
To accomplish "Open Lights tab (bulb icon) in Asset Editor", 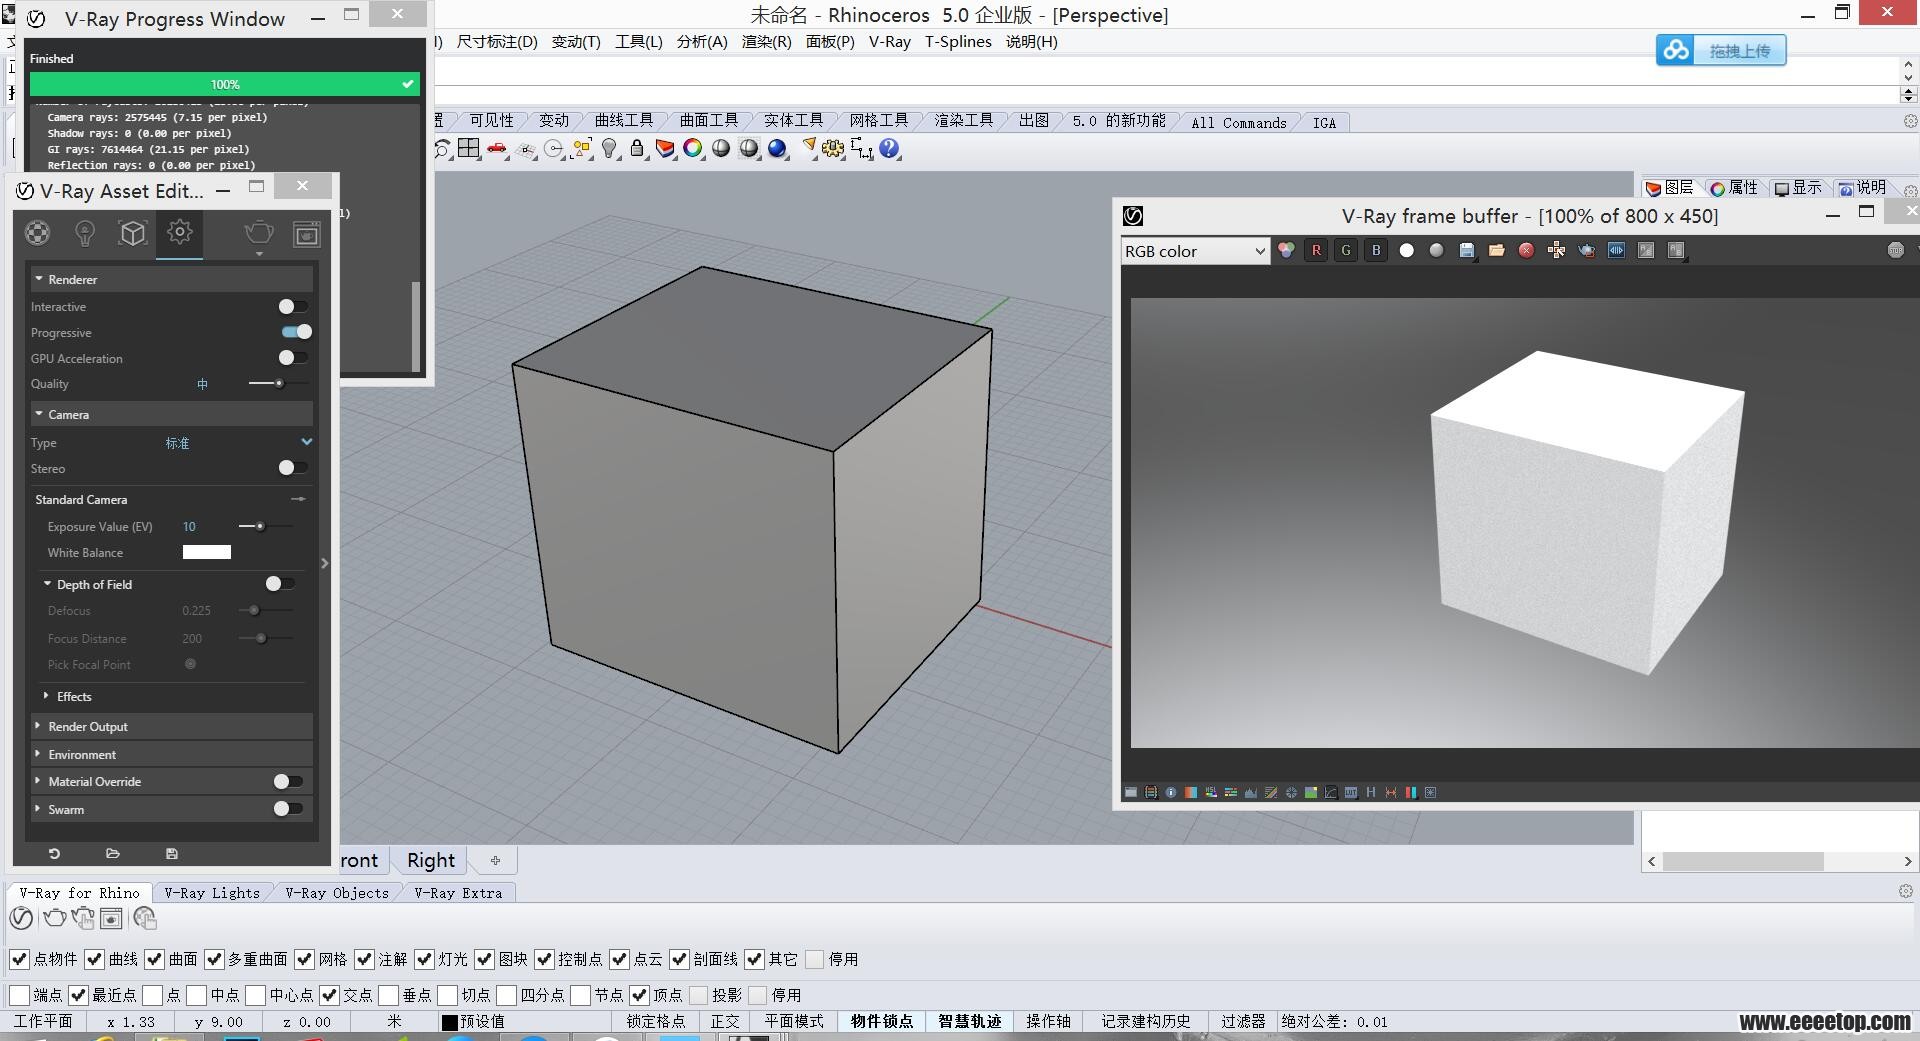I will pyautogui.click(x=85, y=233).
